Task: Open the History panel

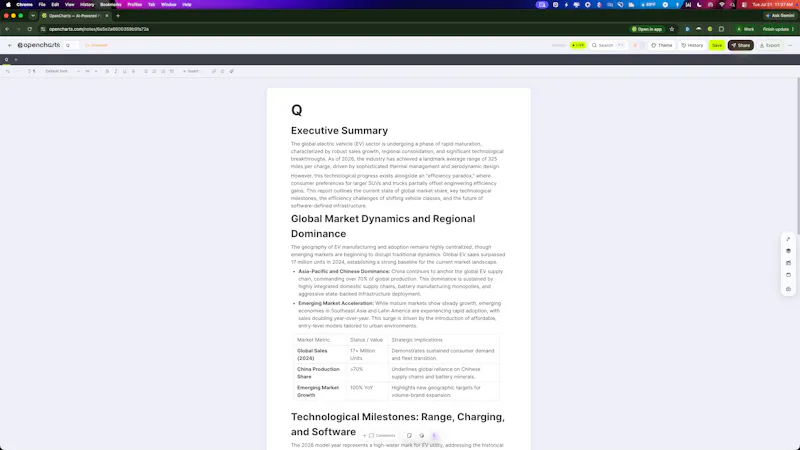Action: (692, 45)
